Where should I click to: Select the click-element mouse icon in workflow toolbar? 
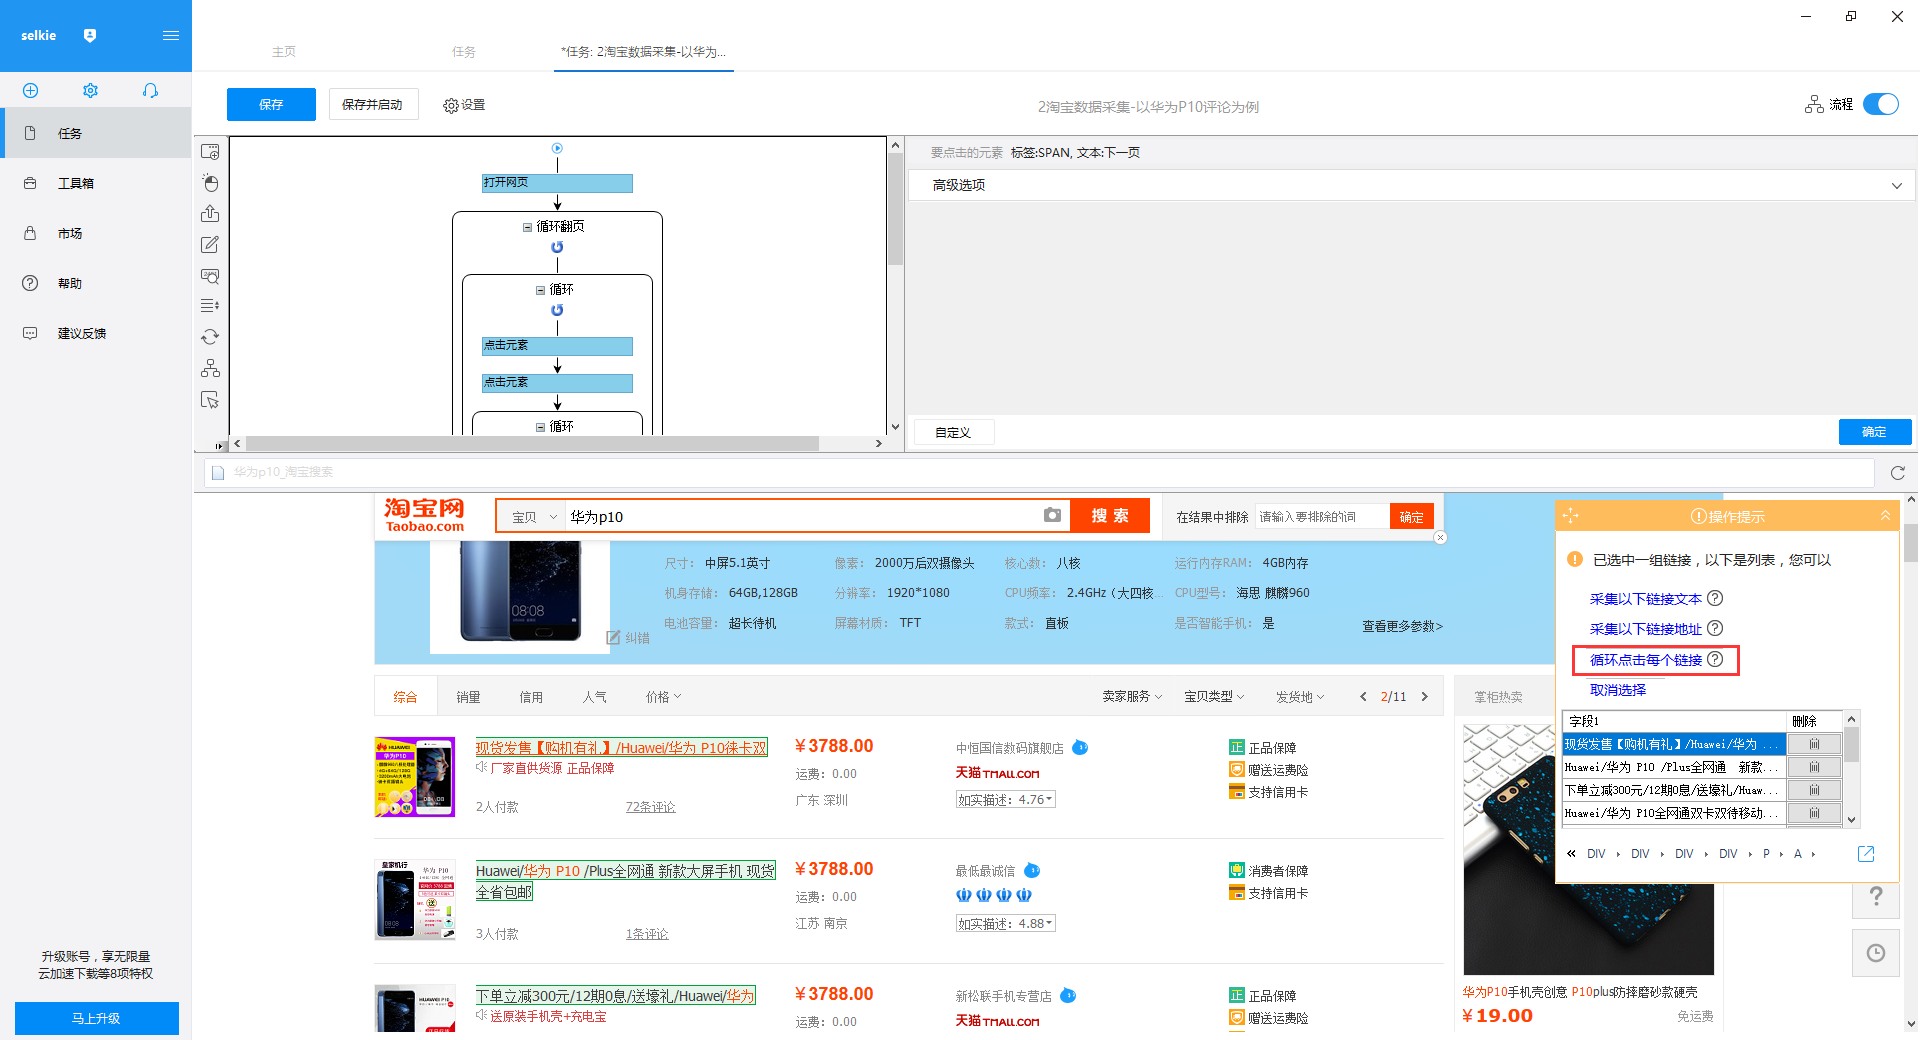[x=210, y=183]
